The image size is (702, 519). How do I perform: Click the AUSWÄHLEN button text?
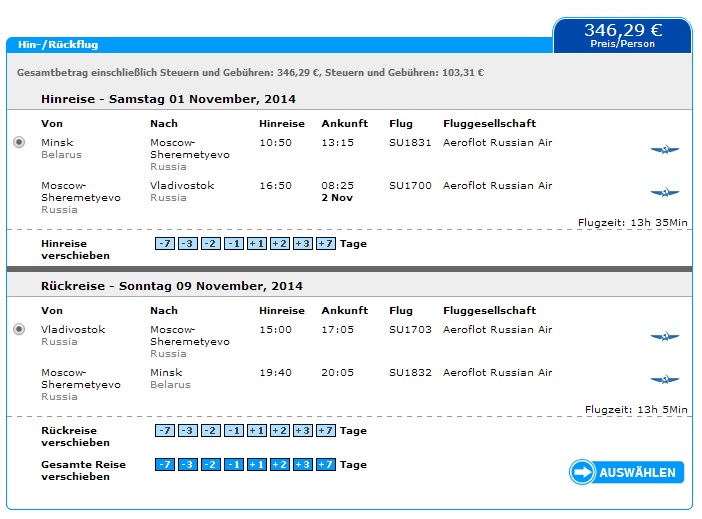[x=637, y=473]
